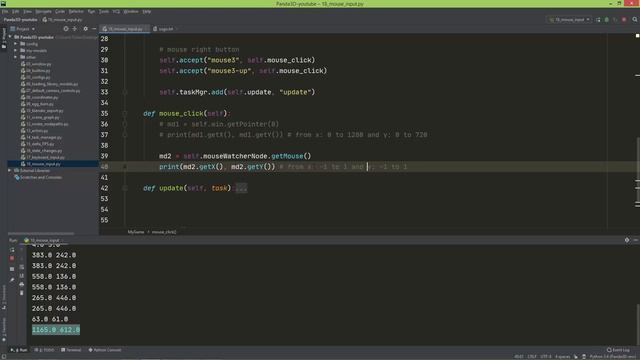The height and width of the screenshot is (360, 640).
Task: Open the VCS menu
Action: [x=116, y=11]
